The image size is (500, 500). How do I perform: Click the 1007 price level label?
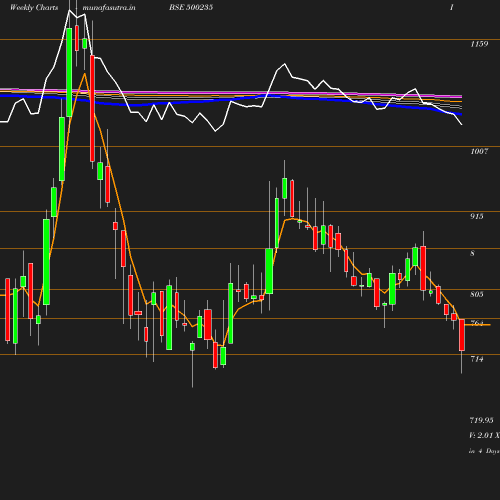pos(479,151)
